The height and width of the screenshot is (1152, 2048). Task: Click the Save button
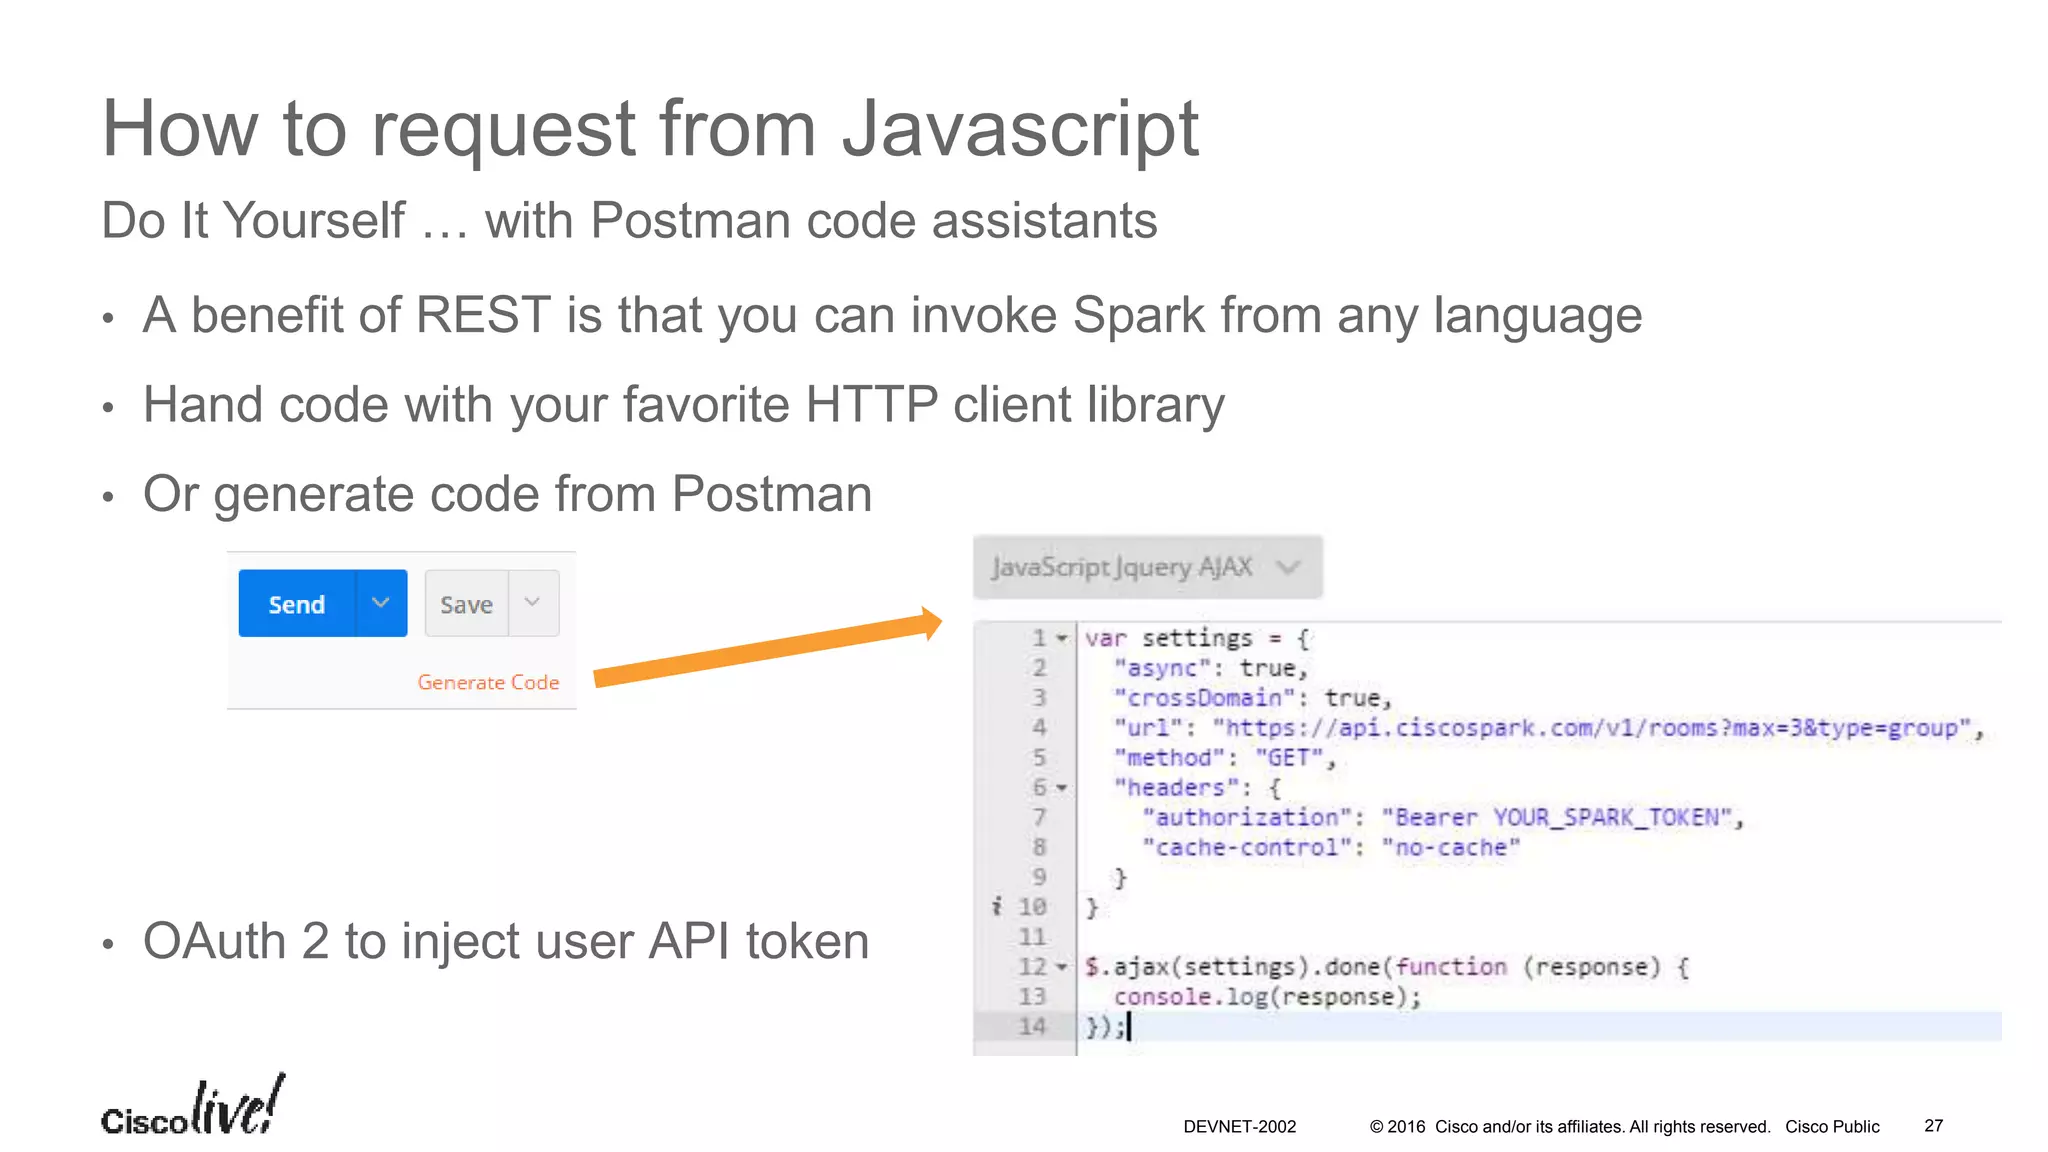(x=466, y=604)
